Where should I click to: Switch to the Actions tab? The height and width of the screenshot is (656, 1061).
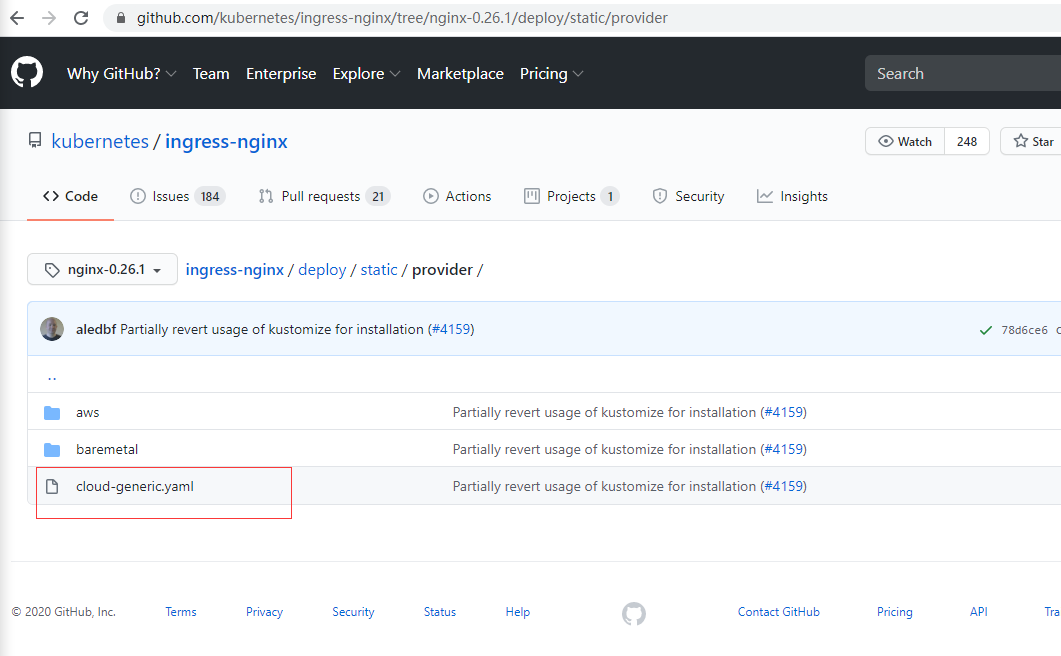(457, 196)
